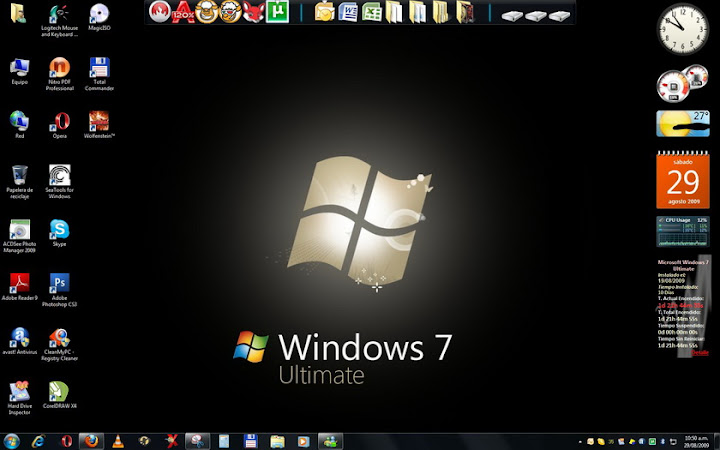Launch Adobe Photoshop CS3 shortcut
The image size is (720, 450).
tap(60, 290)
